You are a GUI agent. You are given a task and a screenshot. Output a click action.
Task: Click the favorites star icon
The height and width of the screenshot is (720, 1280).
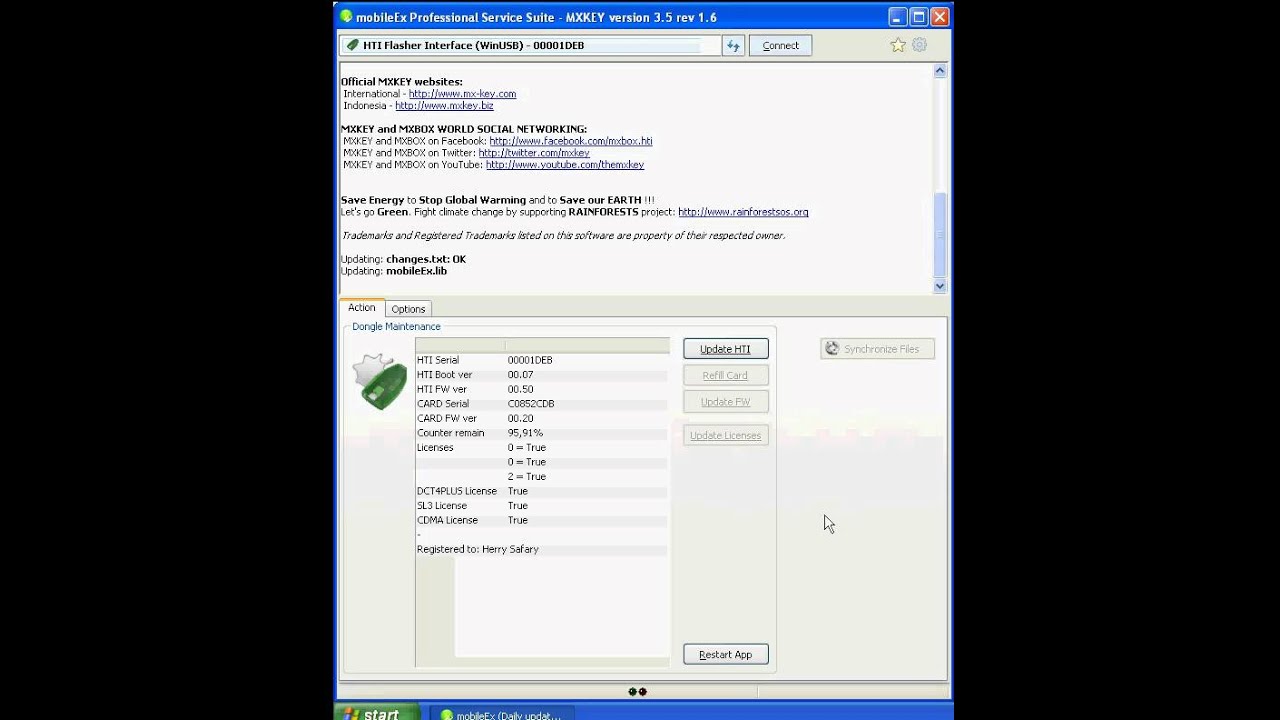(898, 45)
